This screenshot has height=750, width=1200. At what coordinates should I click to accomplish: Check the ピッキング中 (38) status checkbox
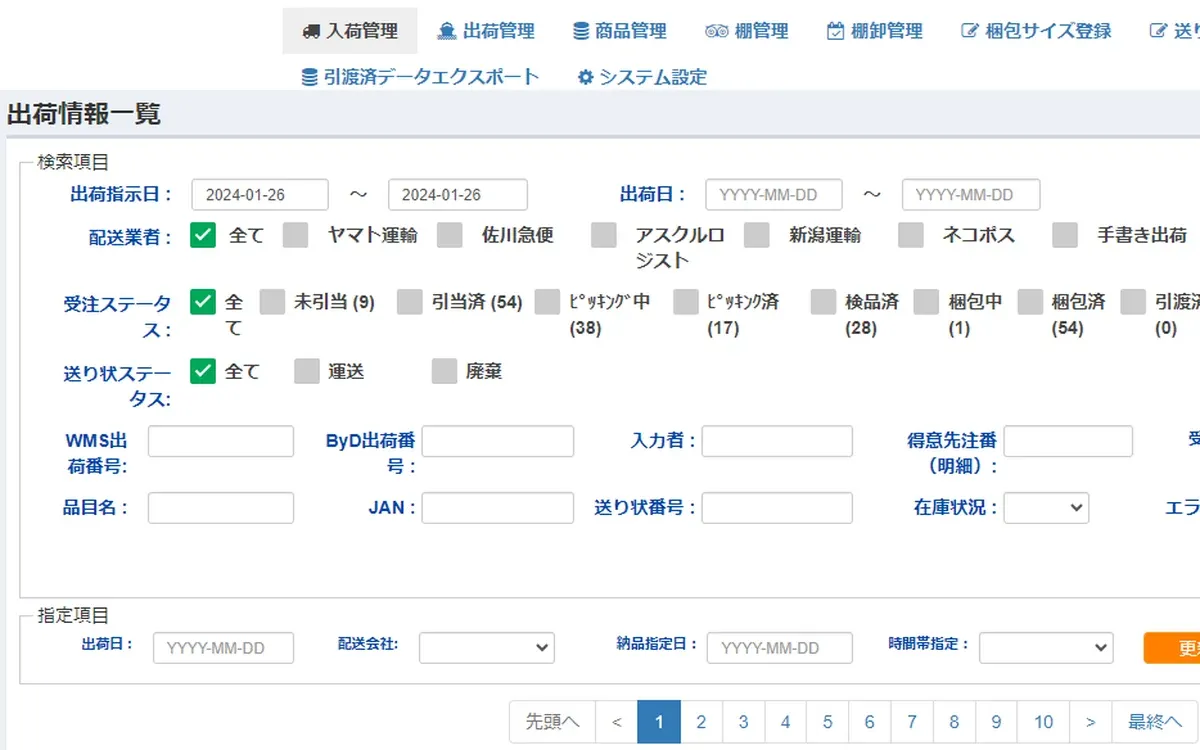click(547, 302)
